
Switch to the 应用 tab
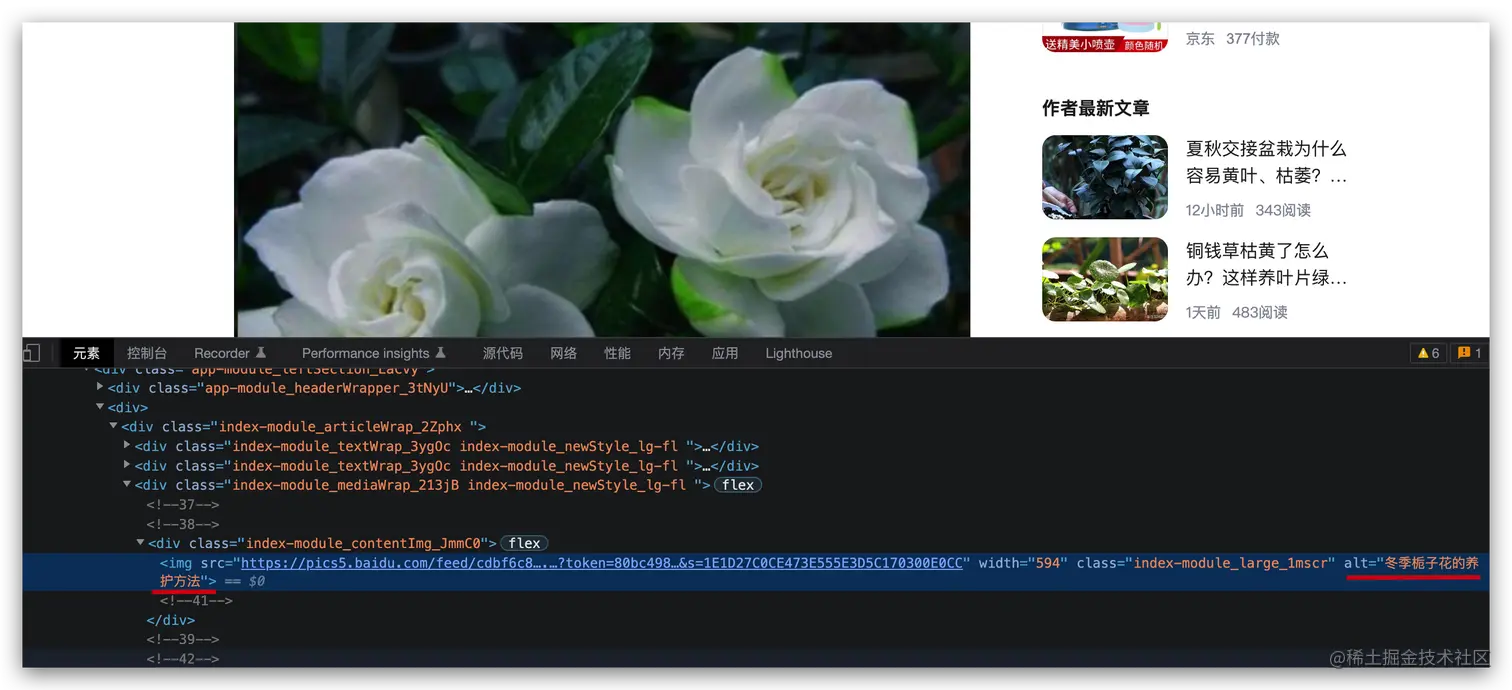(x=725, y=353)
